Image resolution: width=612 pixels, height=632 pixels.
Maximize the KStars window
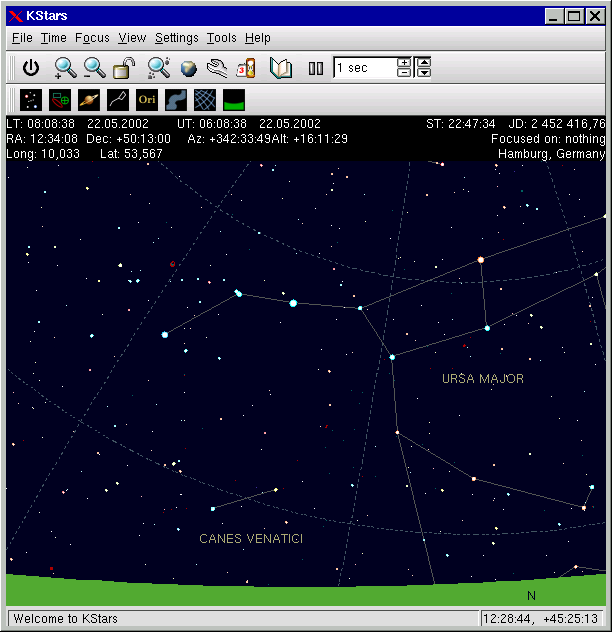point(574,17)
